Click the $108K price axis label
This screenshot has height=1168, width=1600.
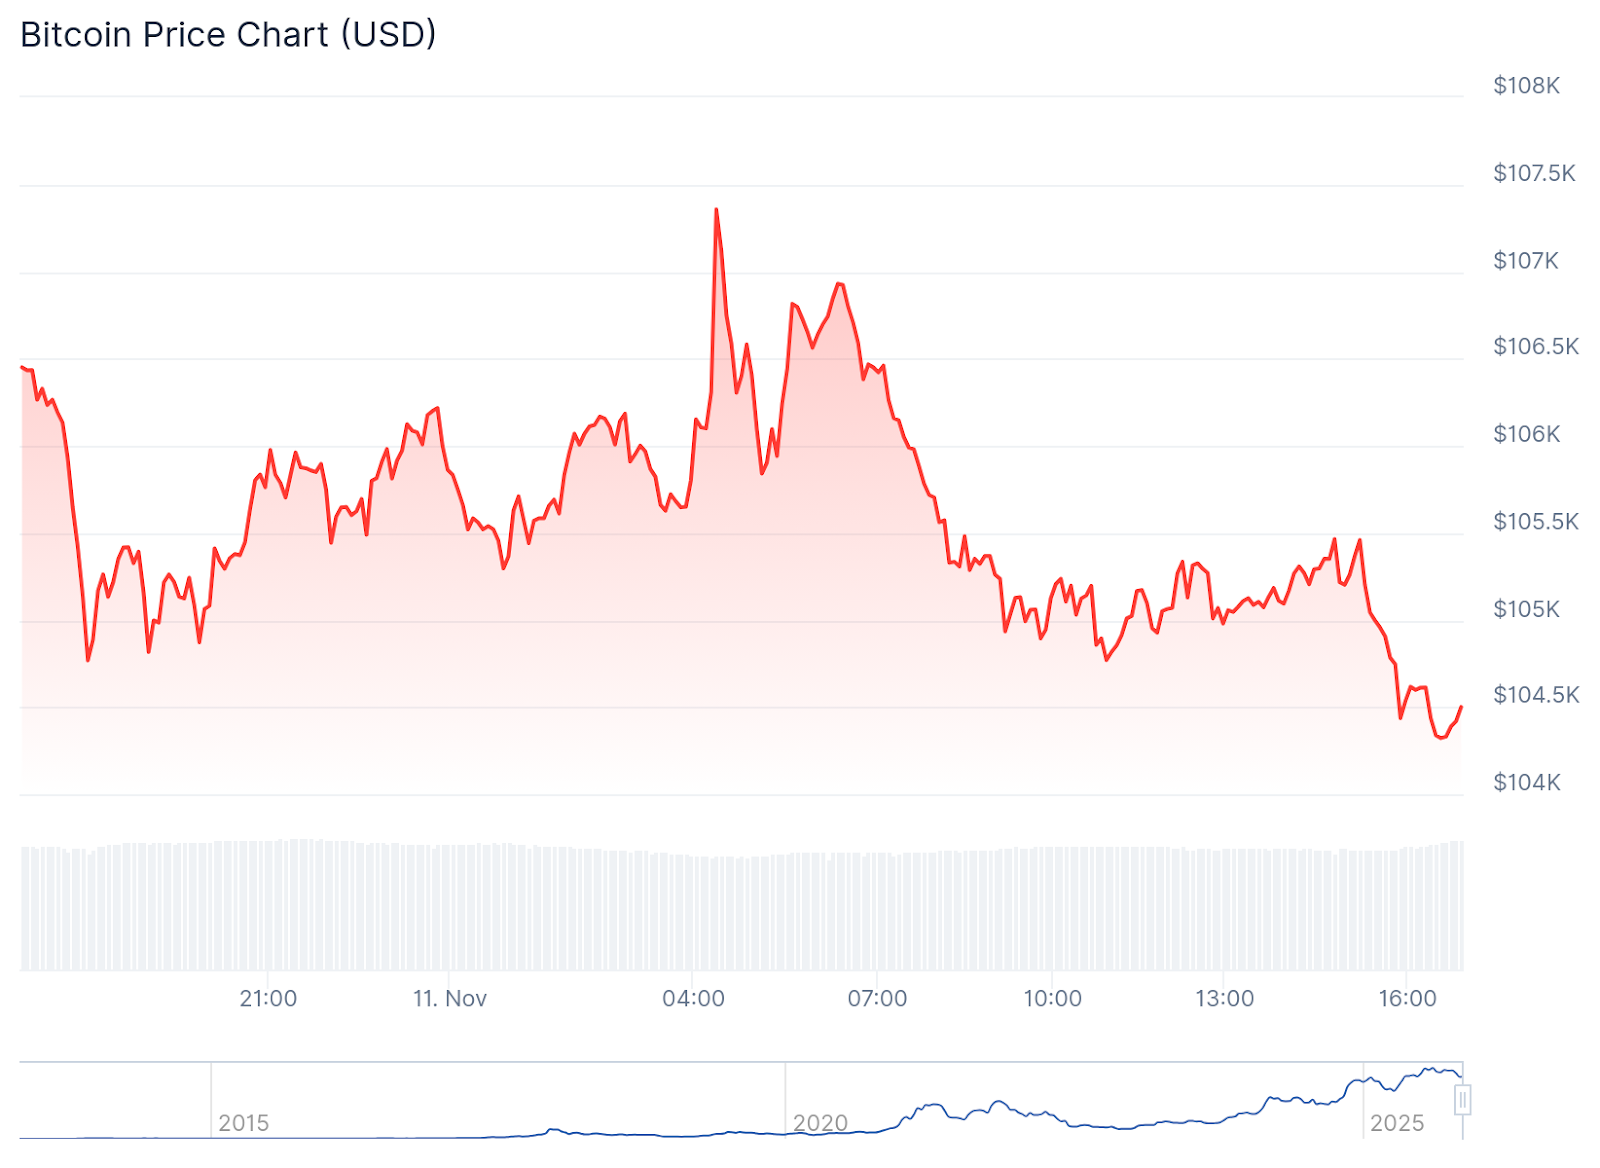1526,86
